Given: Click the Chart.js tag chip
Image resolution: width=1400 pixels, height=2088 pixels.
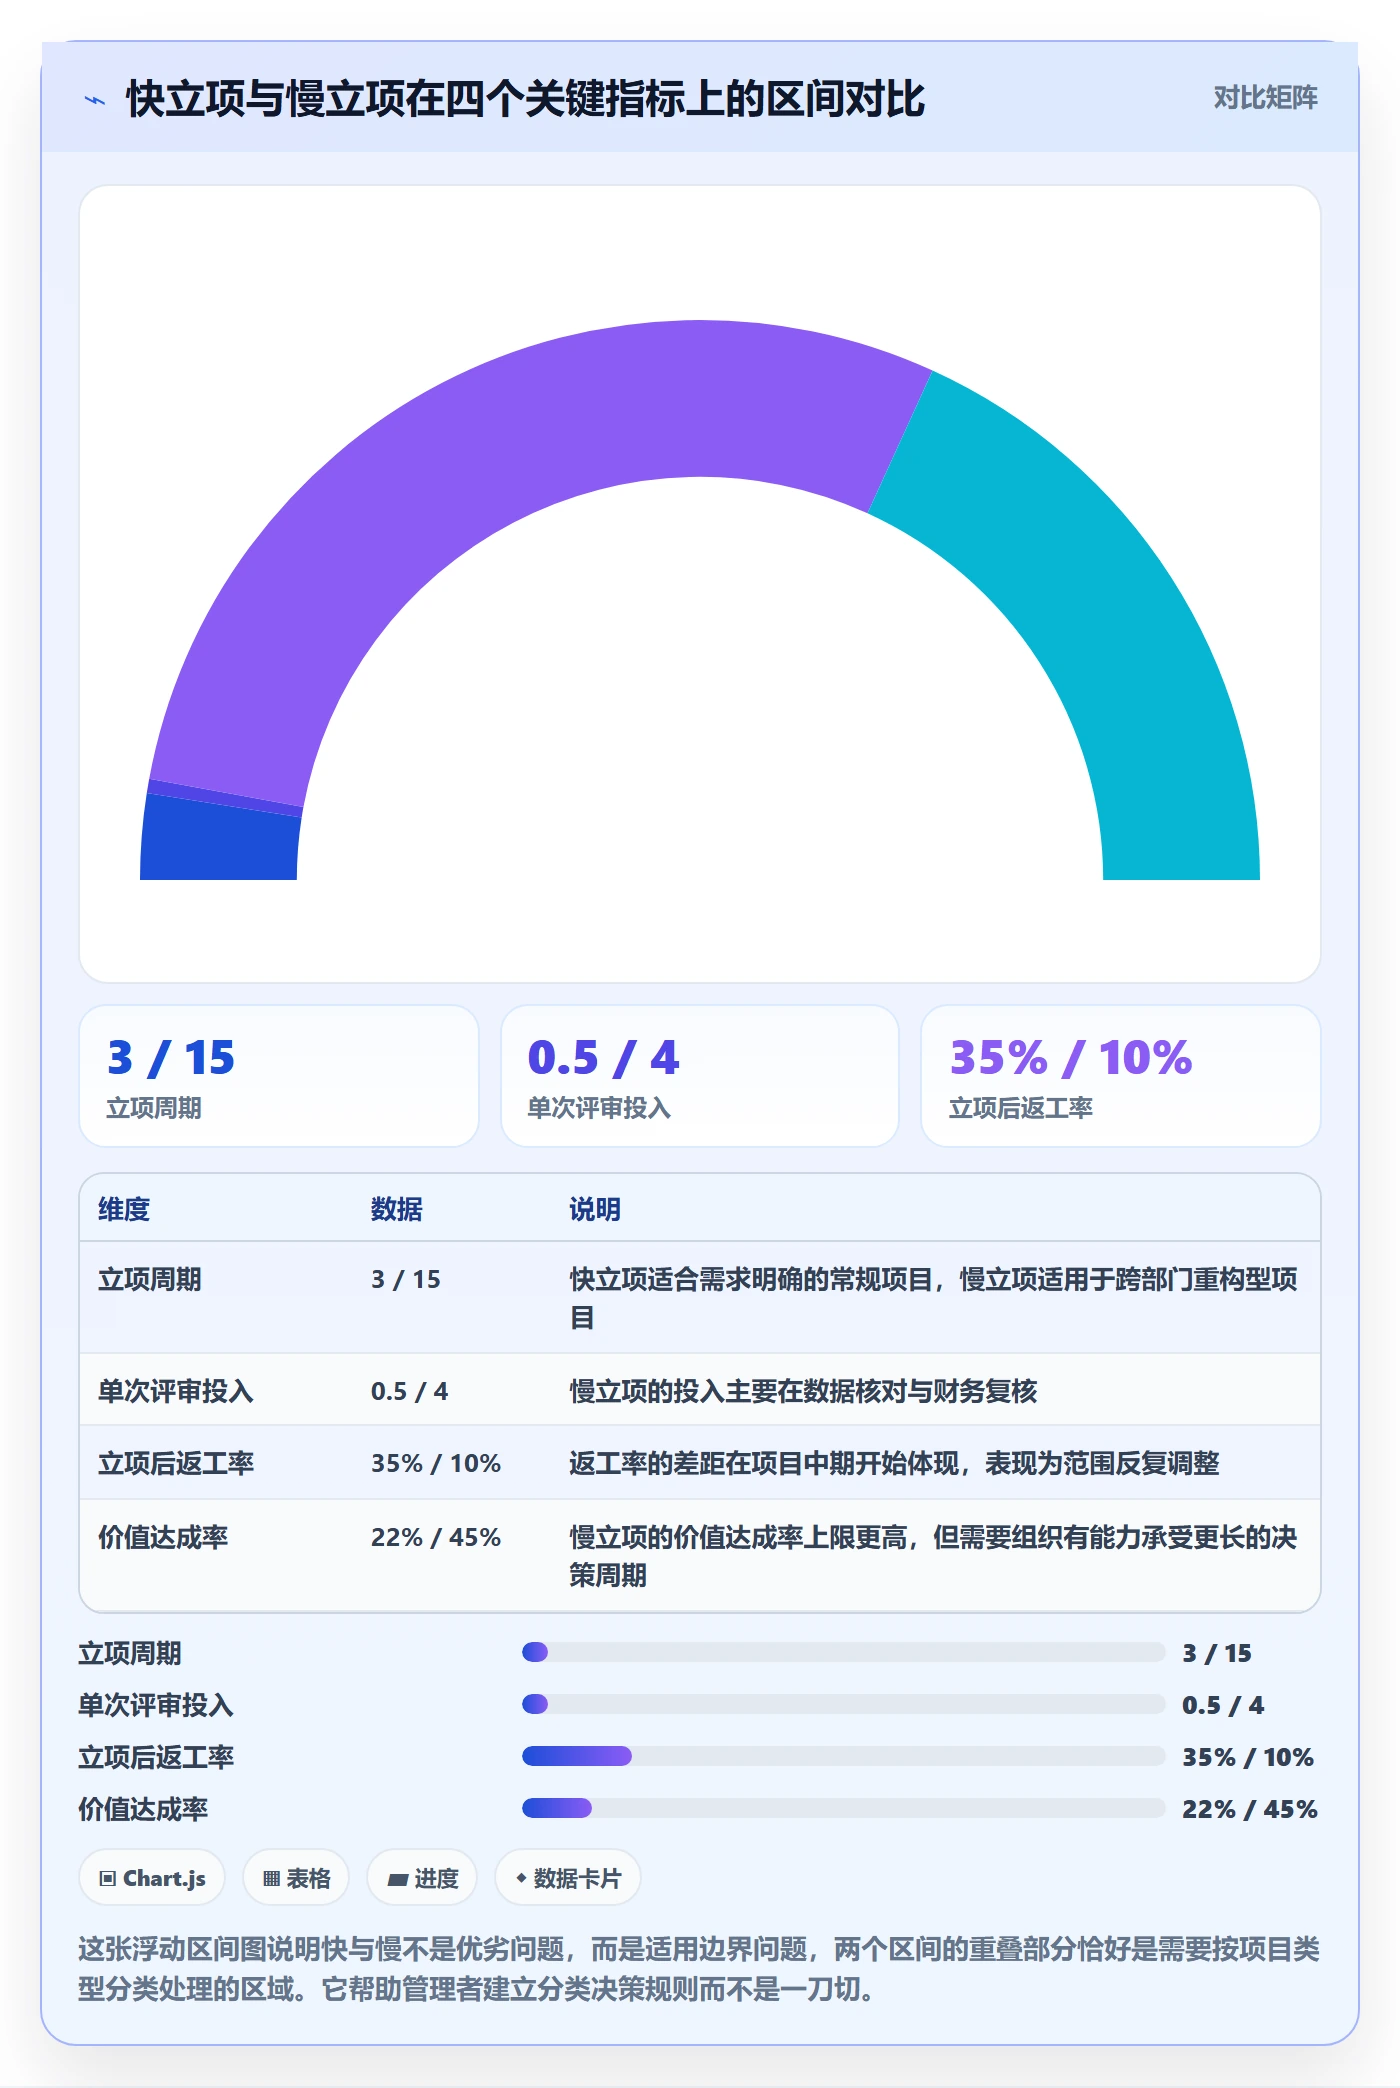Looking at the screenshot, I should 152,1878.
